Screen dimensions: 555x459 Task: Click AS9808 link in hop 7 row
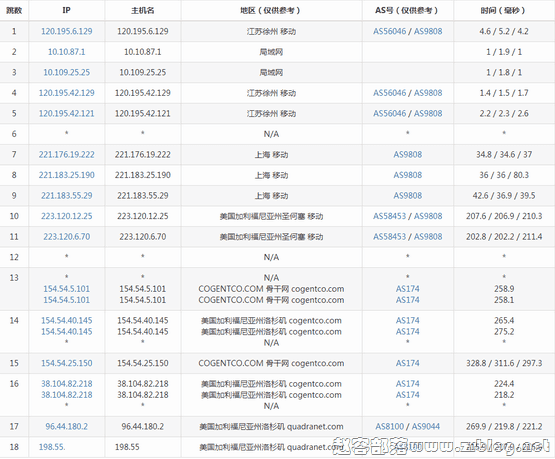pos(408,154)
